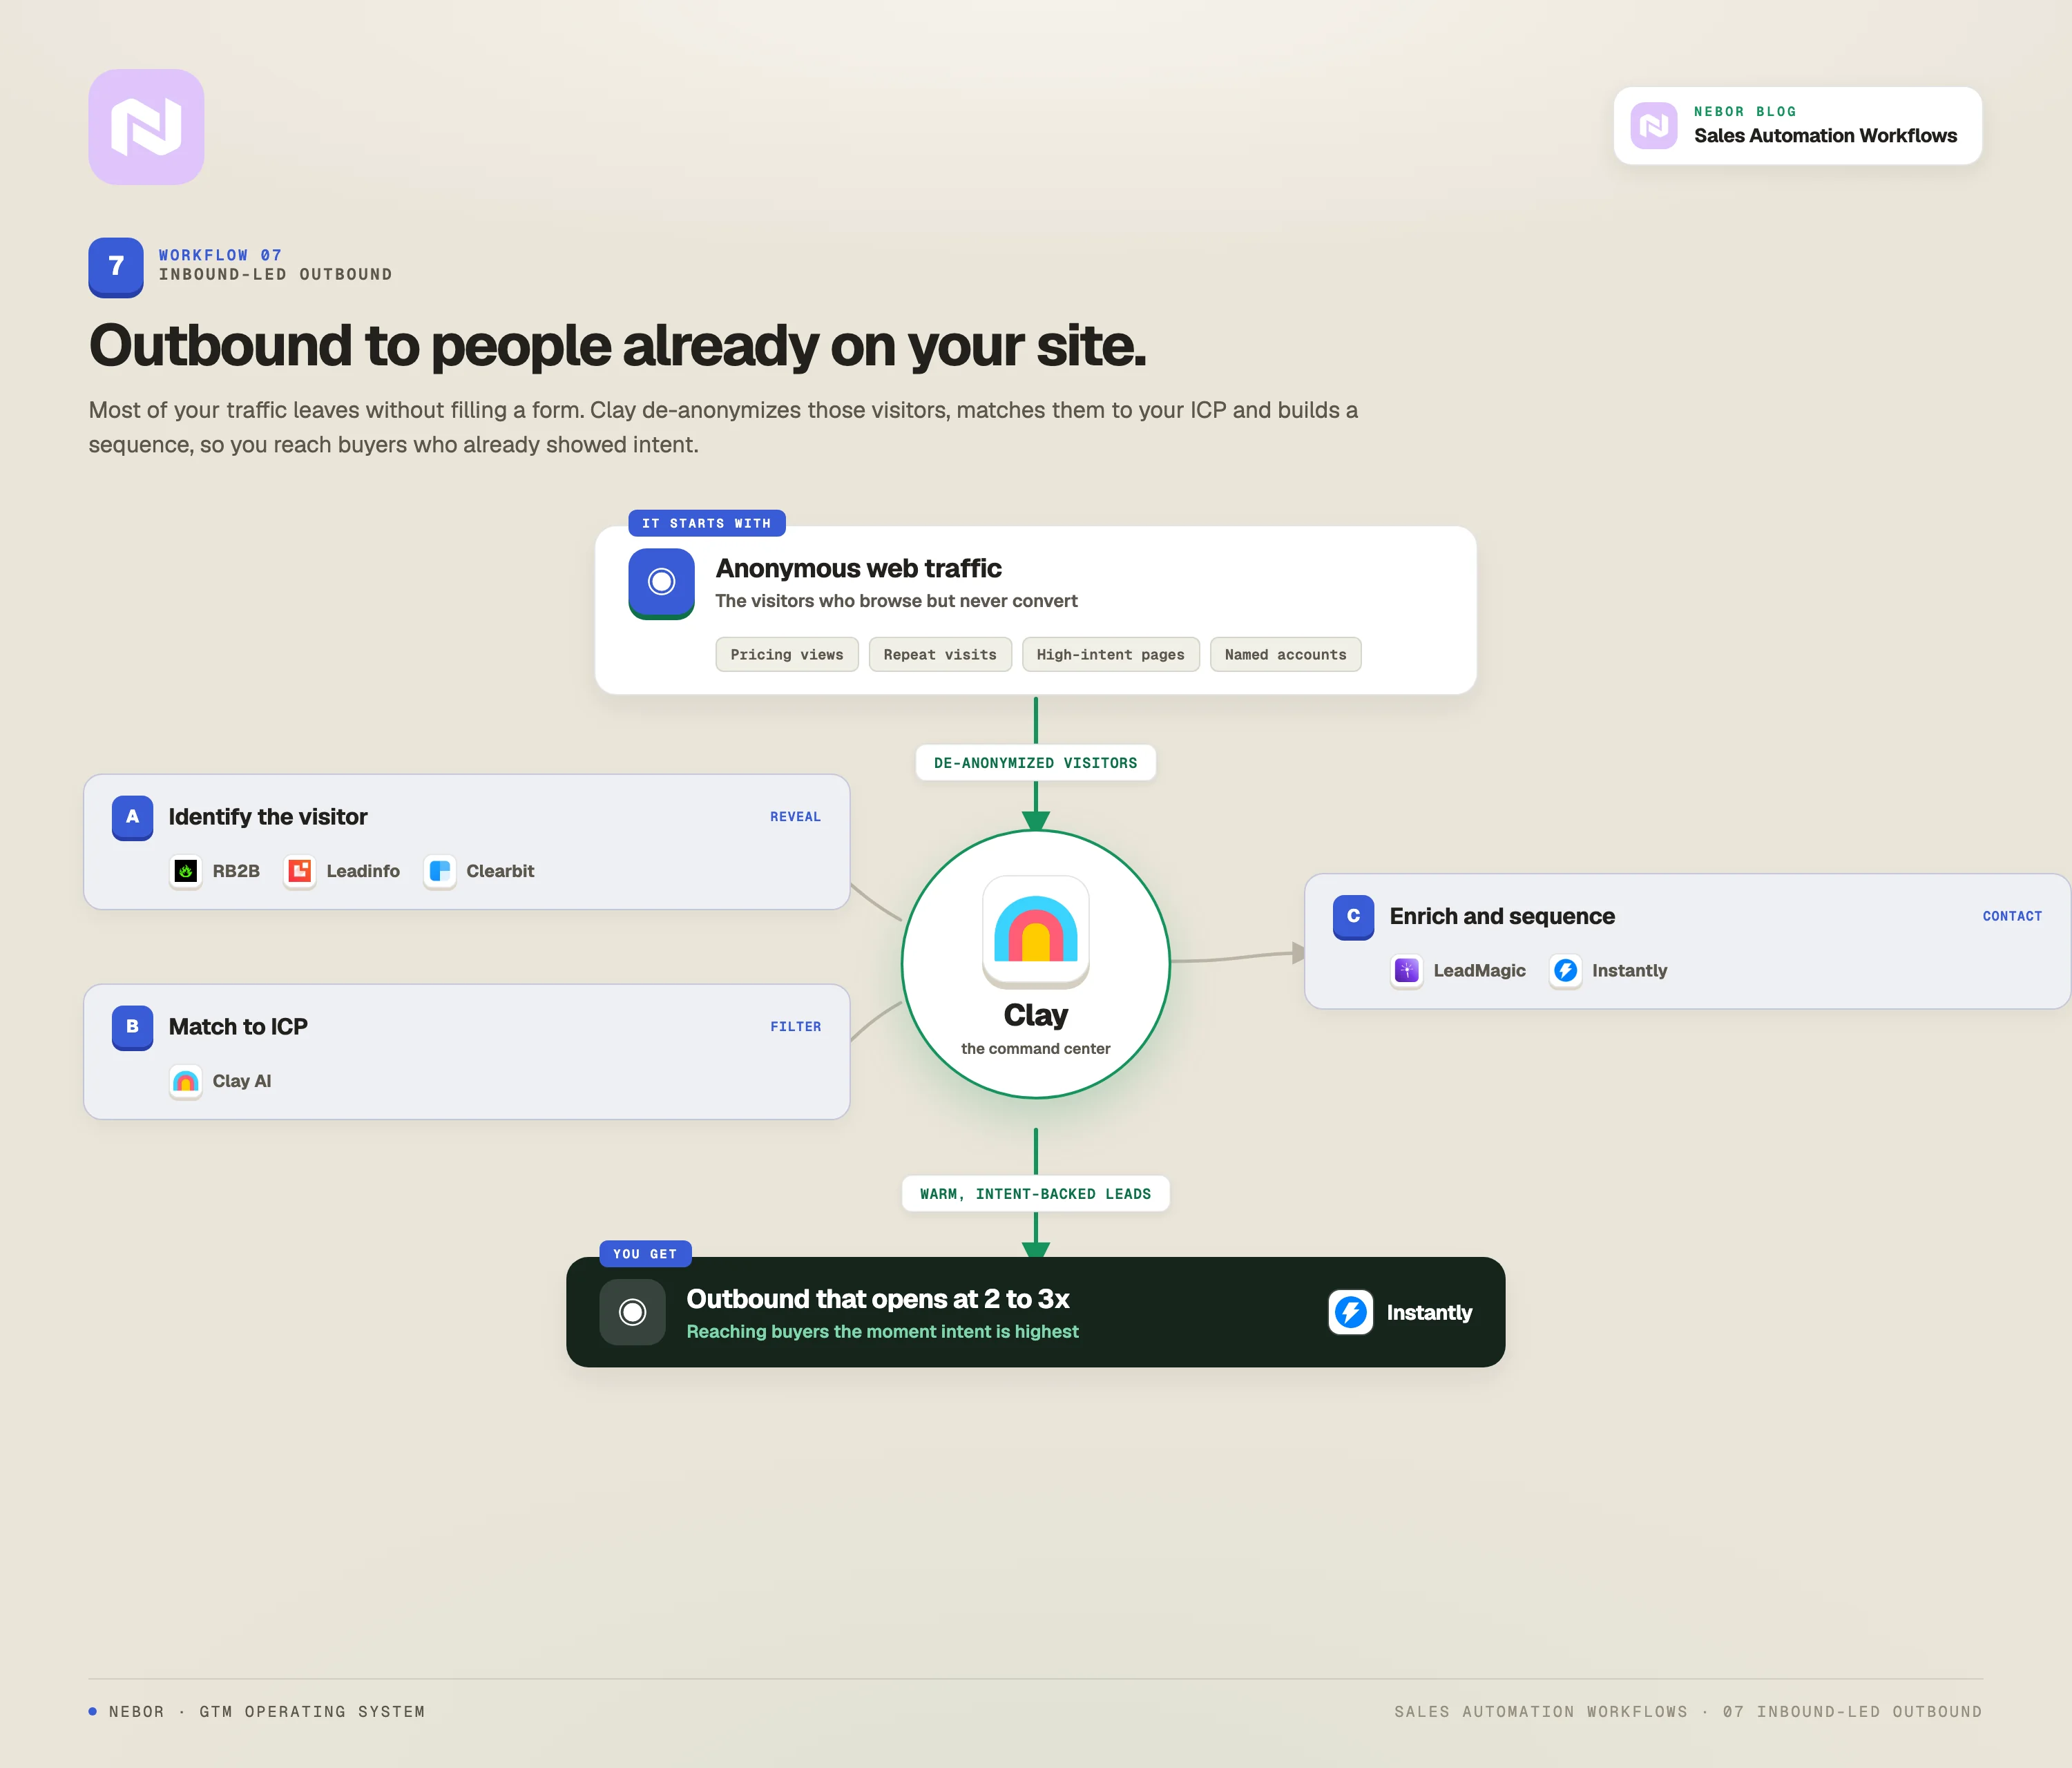Click the radio icon in dark result card
Viewport: 2072px width, 1768px height.
[632, 1312]
